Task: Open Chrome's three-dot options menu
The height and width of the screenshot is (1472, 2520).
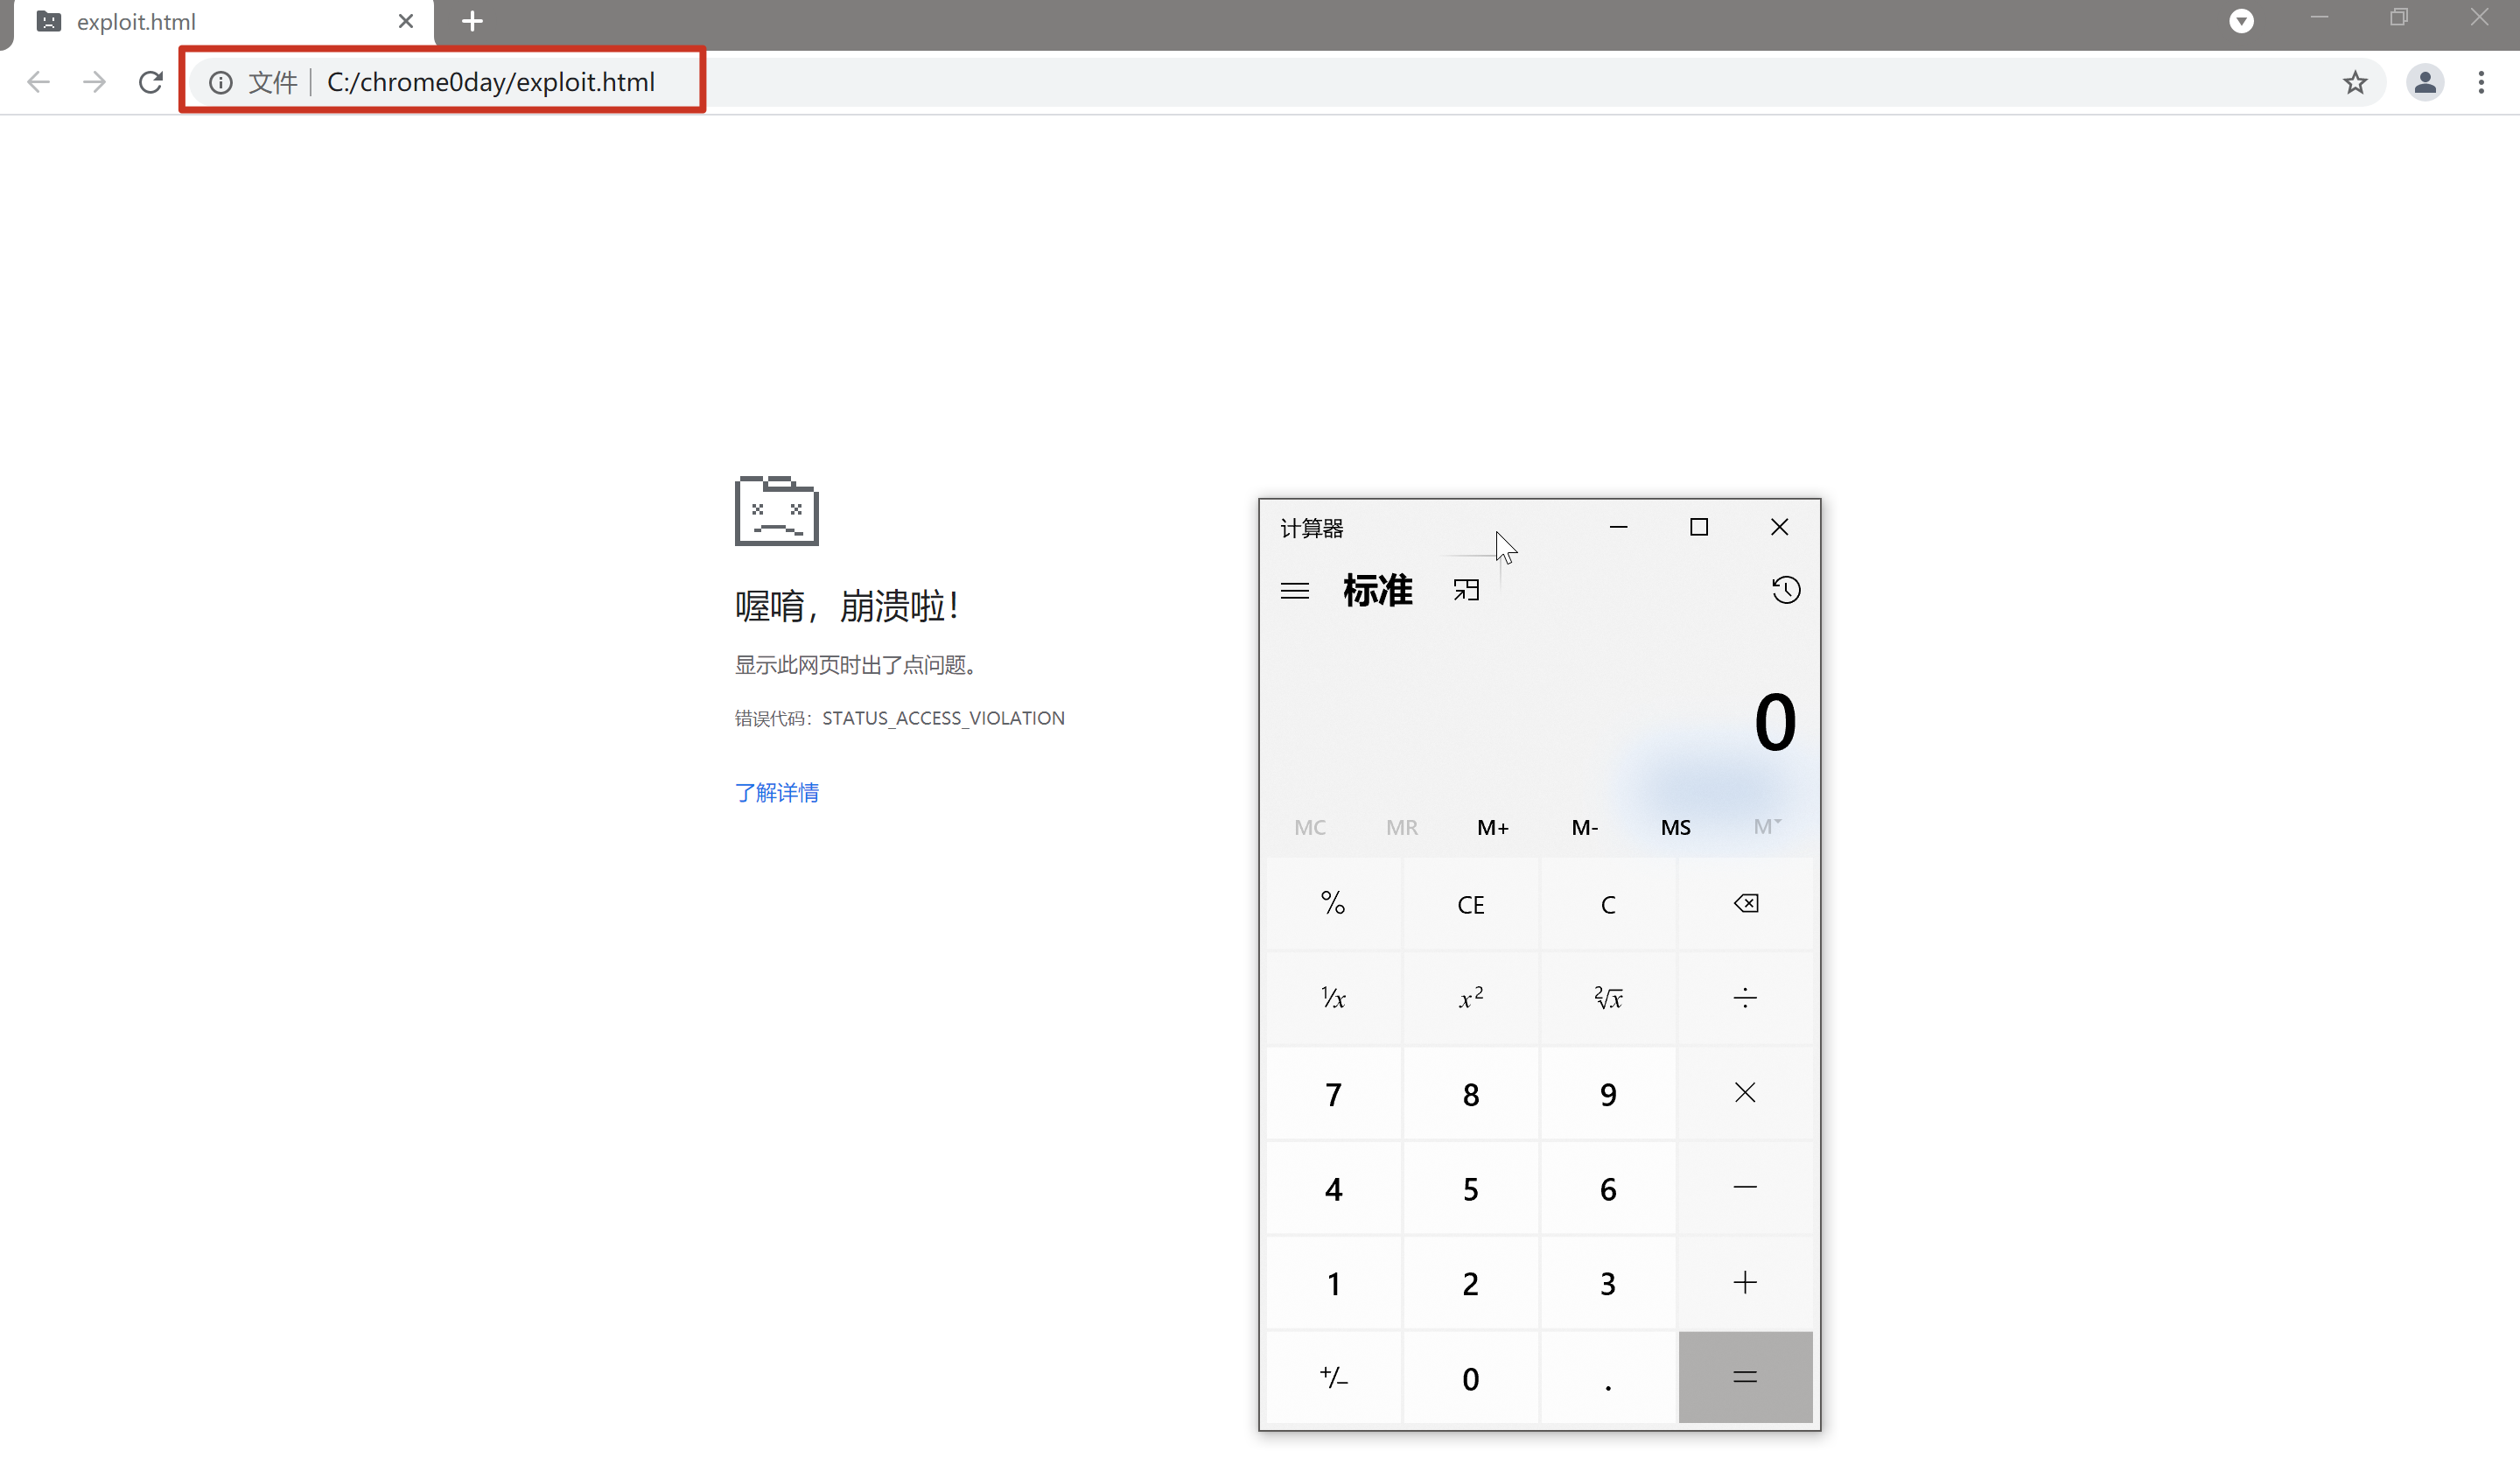Action: (2481, 82)
